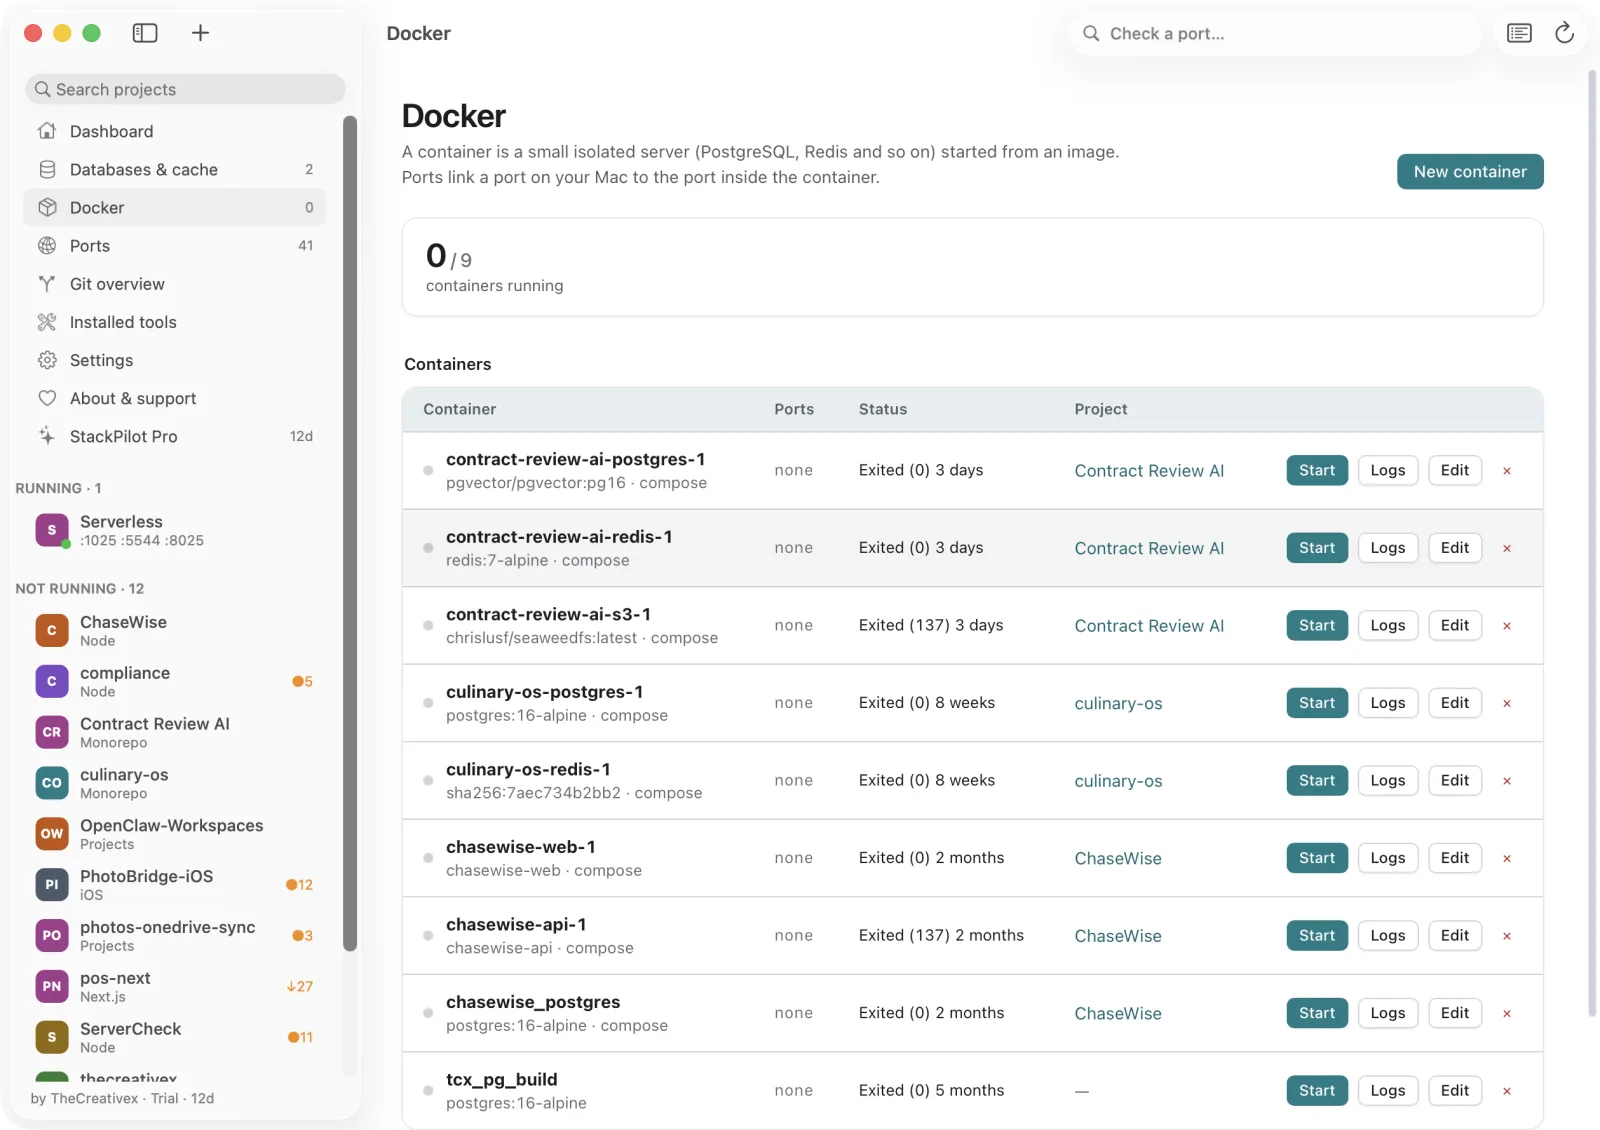Select the ChaseWise project avatar

coord(52,630)
